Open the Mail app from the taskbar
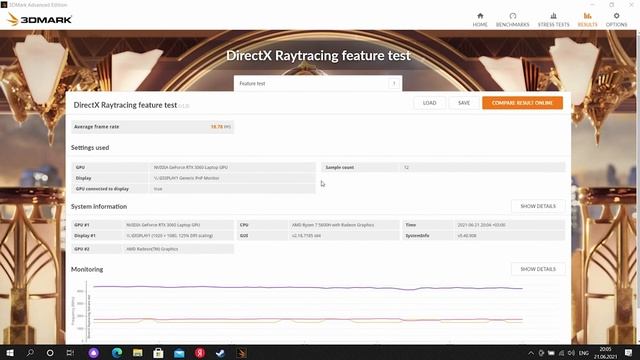The height and width of the screenshot is (360, 640). point(179,353)
